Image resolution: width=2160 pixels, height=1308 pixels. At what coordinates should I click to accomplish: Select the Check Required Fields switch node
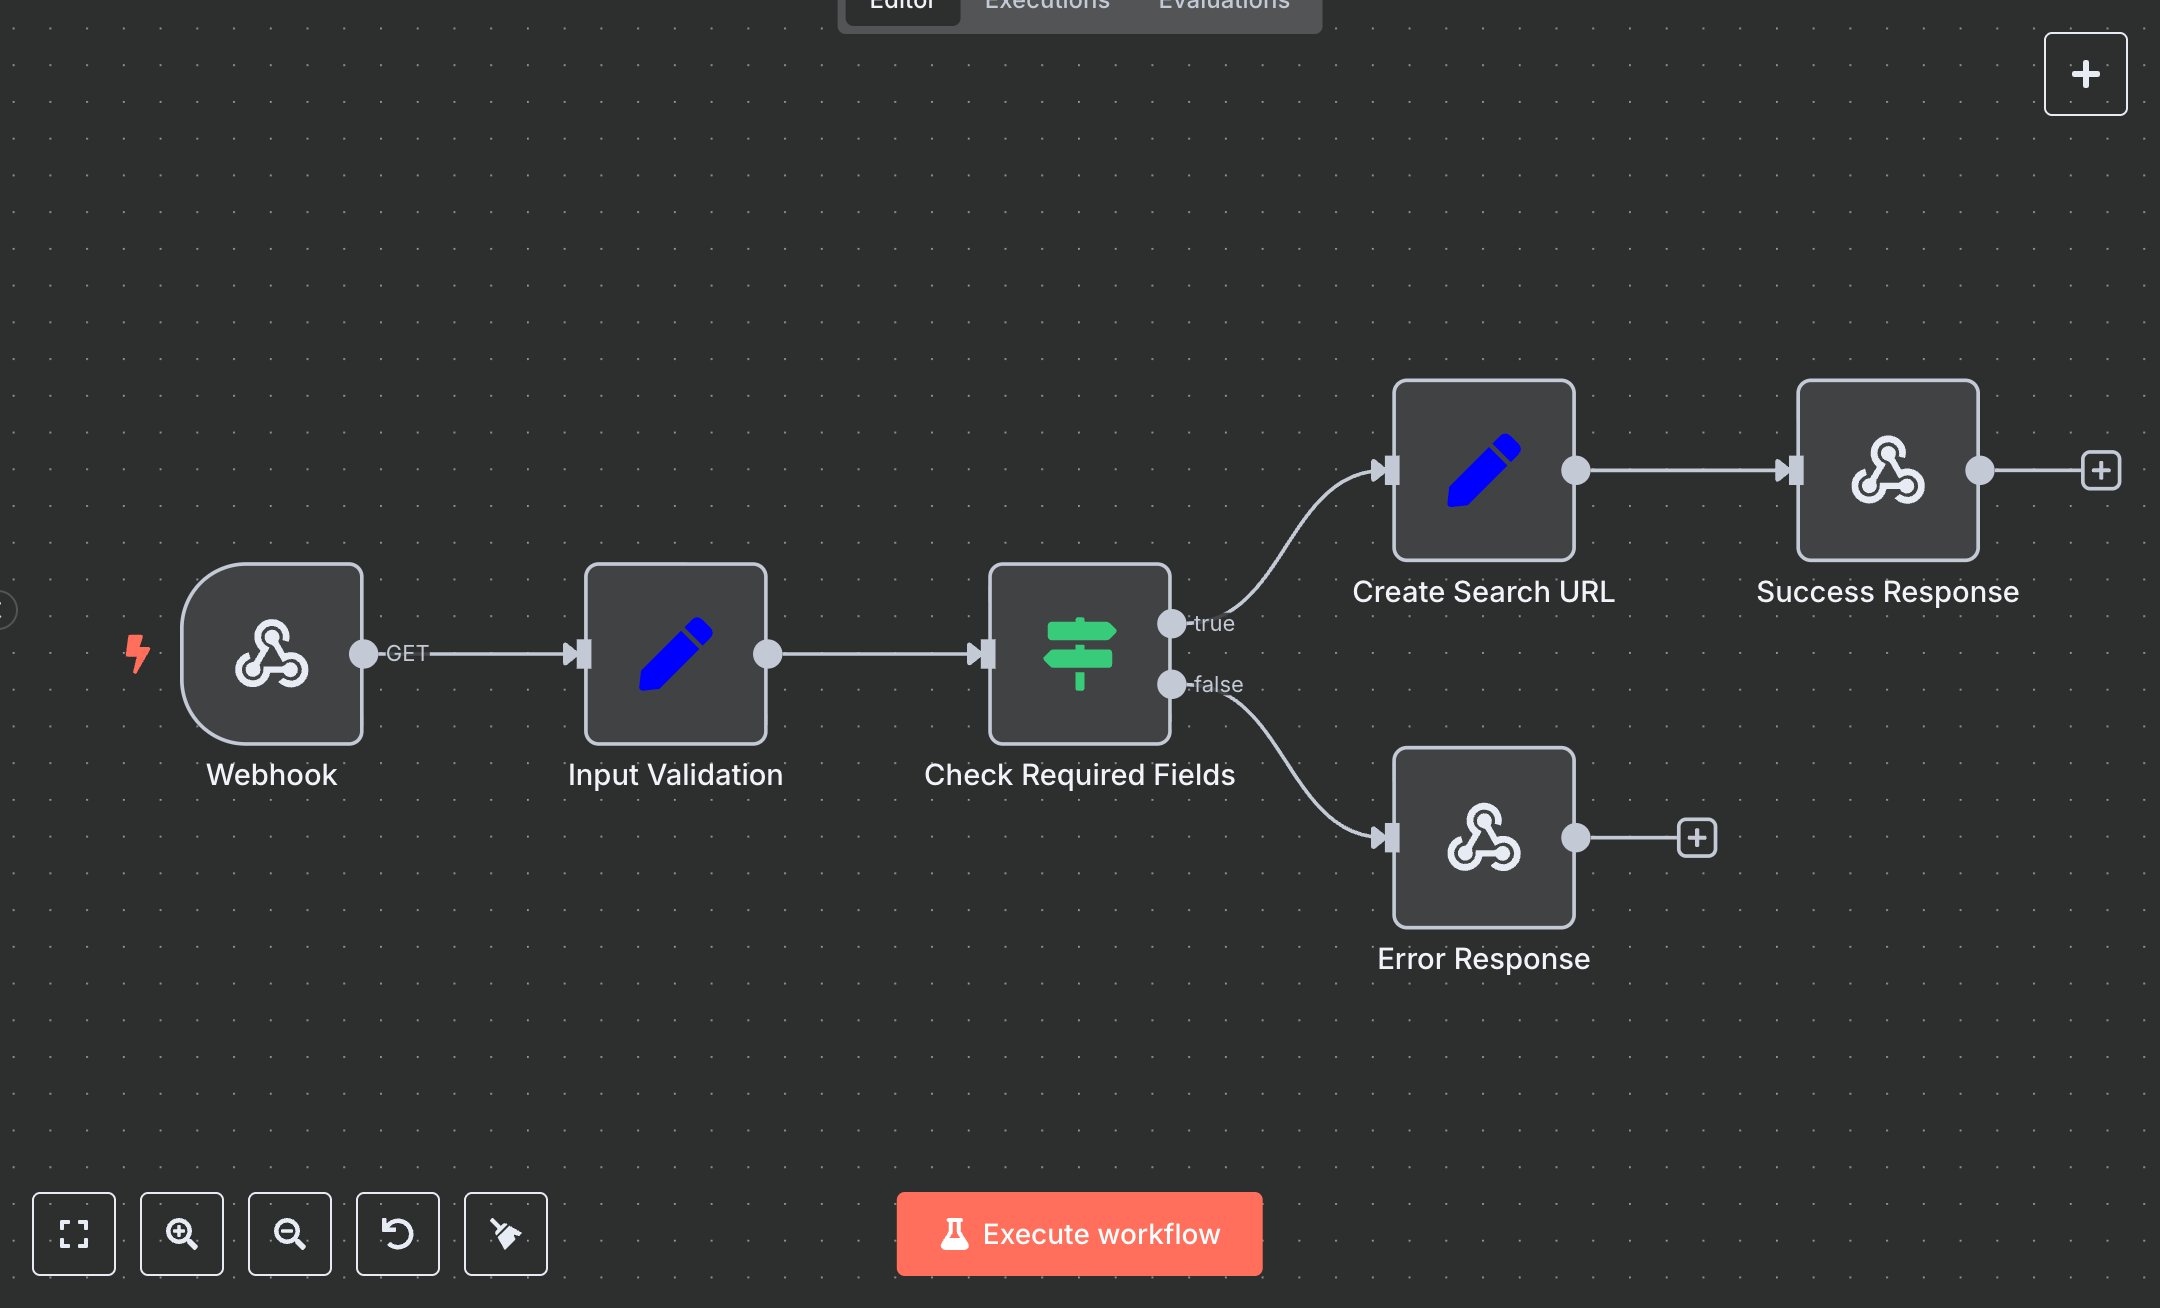1080,655
